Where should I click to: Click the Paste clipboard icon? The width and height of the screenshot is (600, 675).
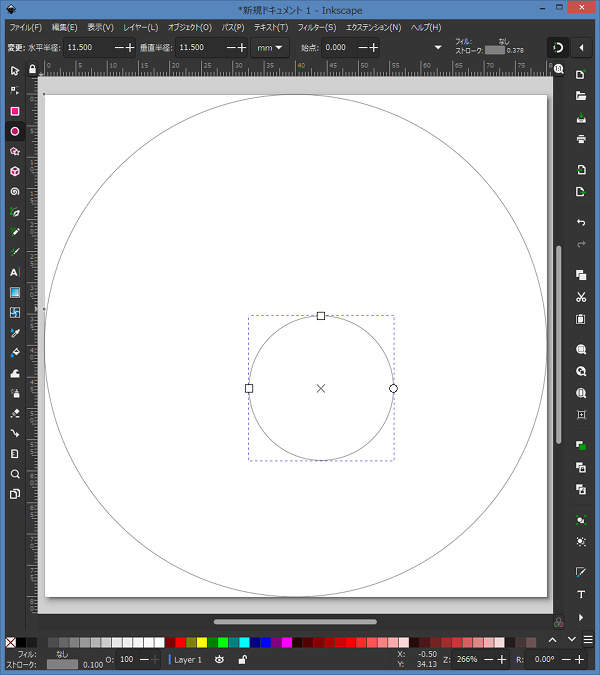point(581,319)
